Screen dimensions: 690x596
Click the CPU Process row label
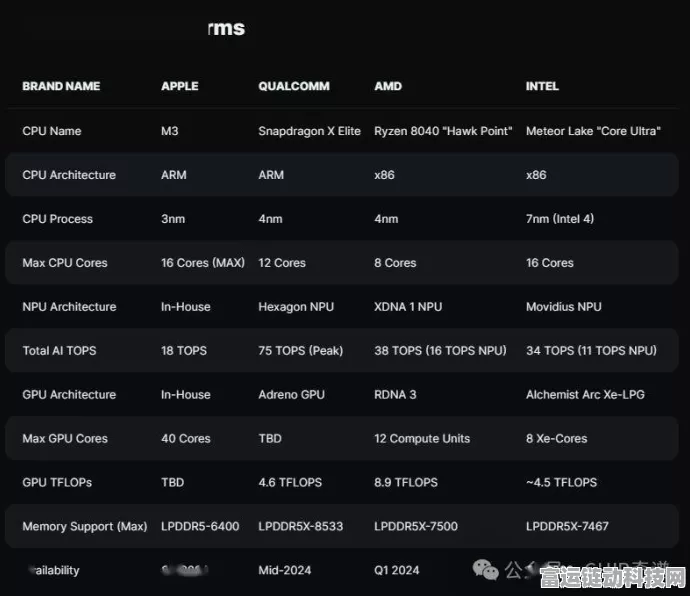(x=58, y=219)
